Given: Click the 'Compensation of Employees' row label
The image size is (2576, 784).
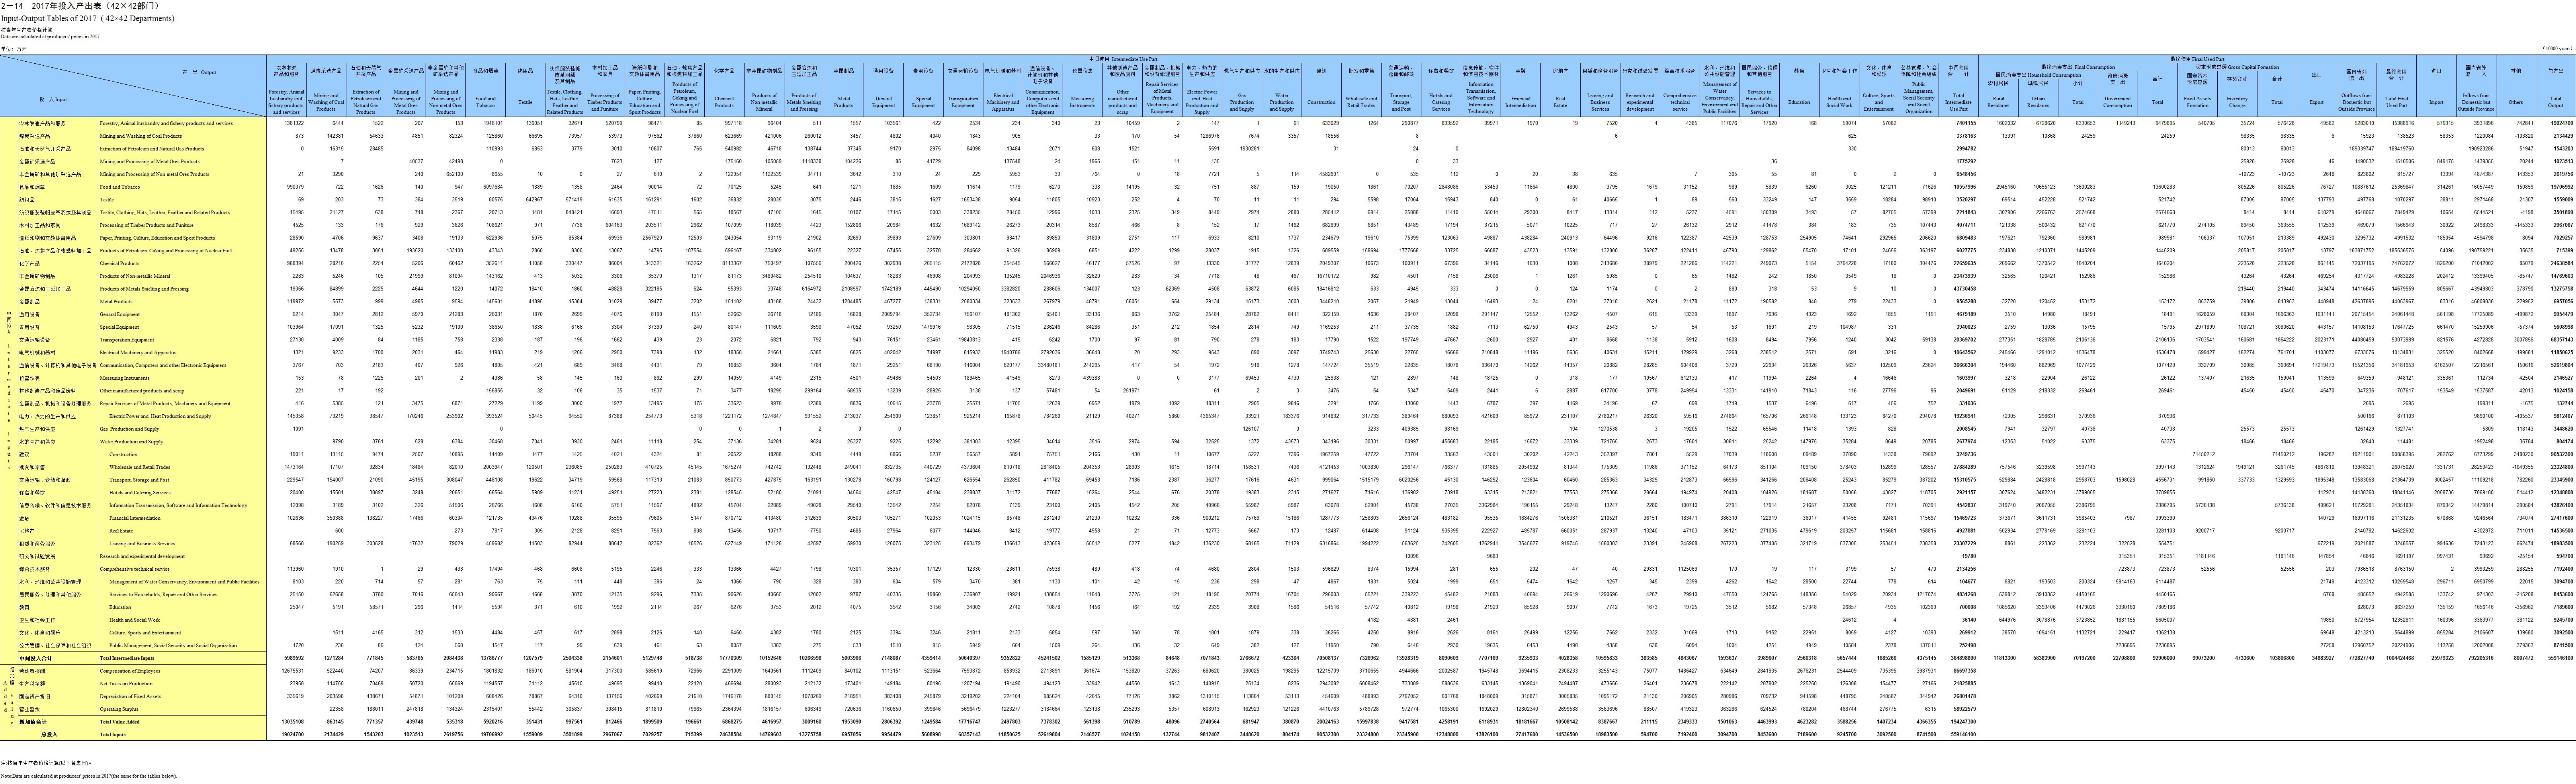Looking at the screenshot, I should 130,671.
